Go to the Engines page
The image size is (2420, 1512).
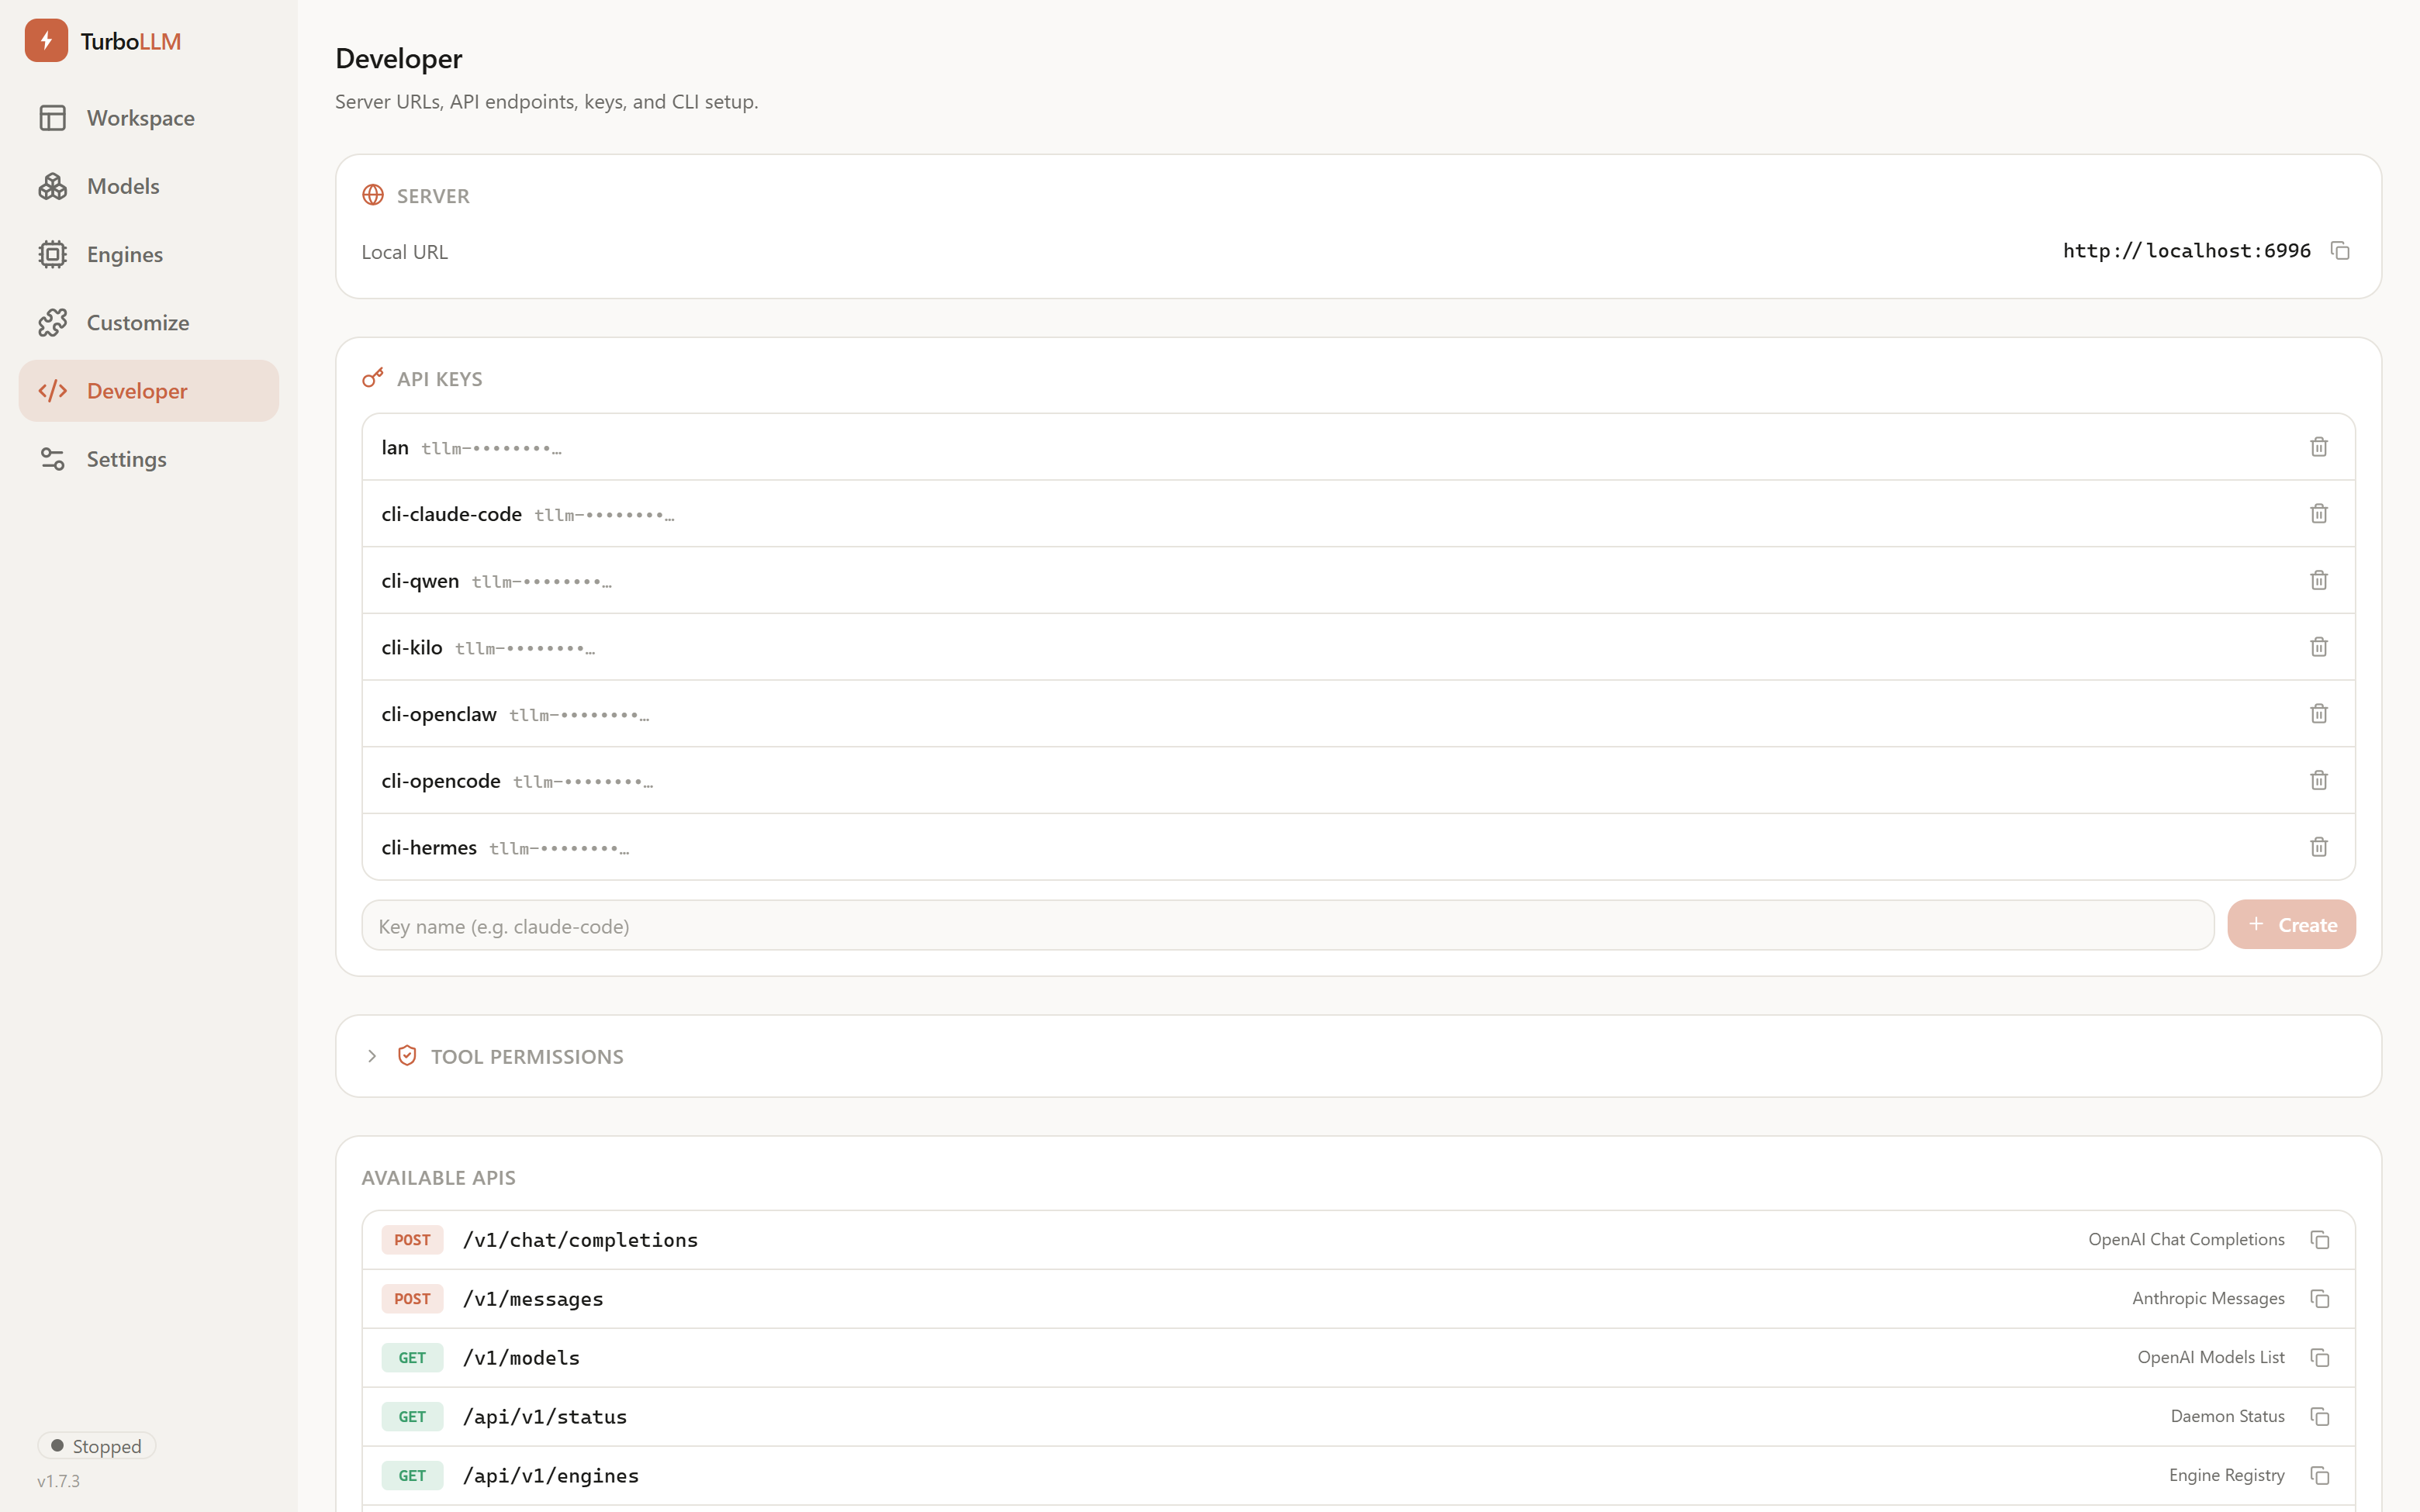click(148, 254)
